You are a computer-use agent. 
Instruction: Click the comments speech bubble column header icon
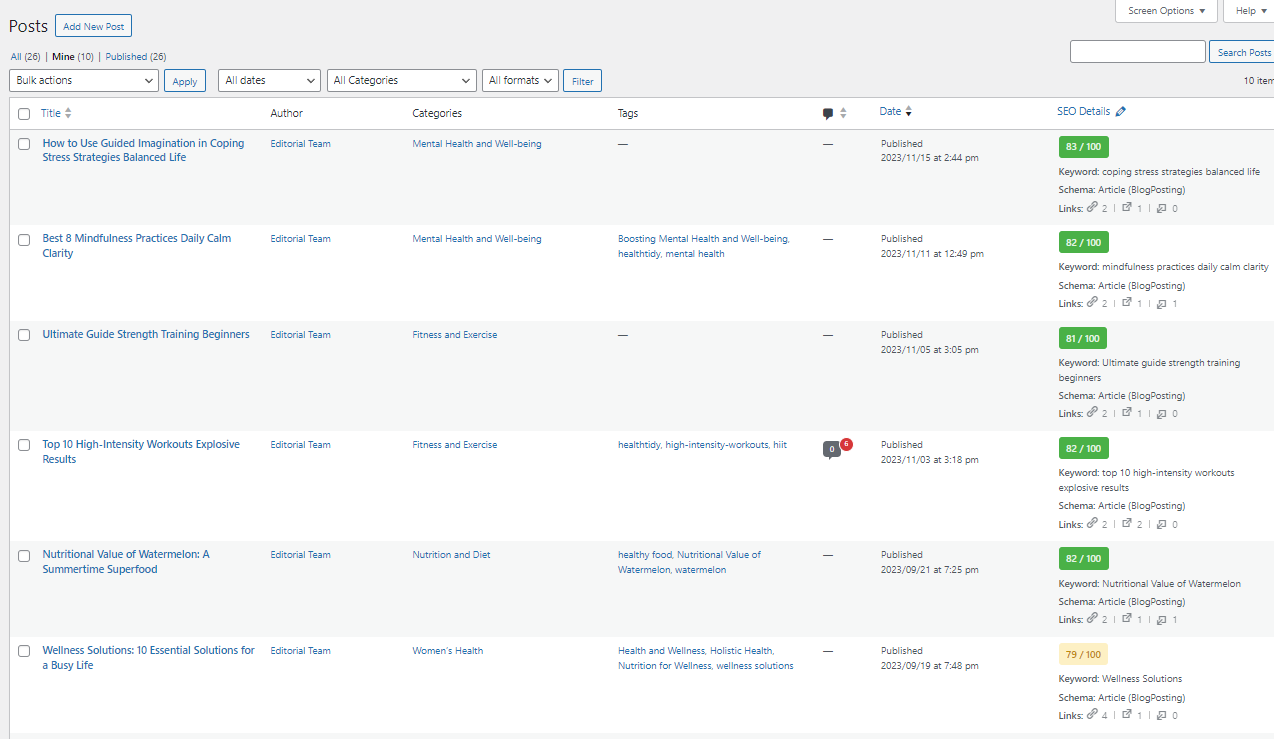coord(828,114)
